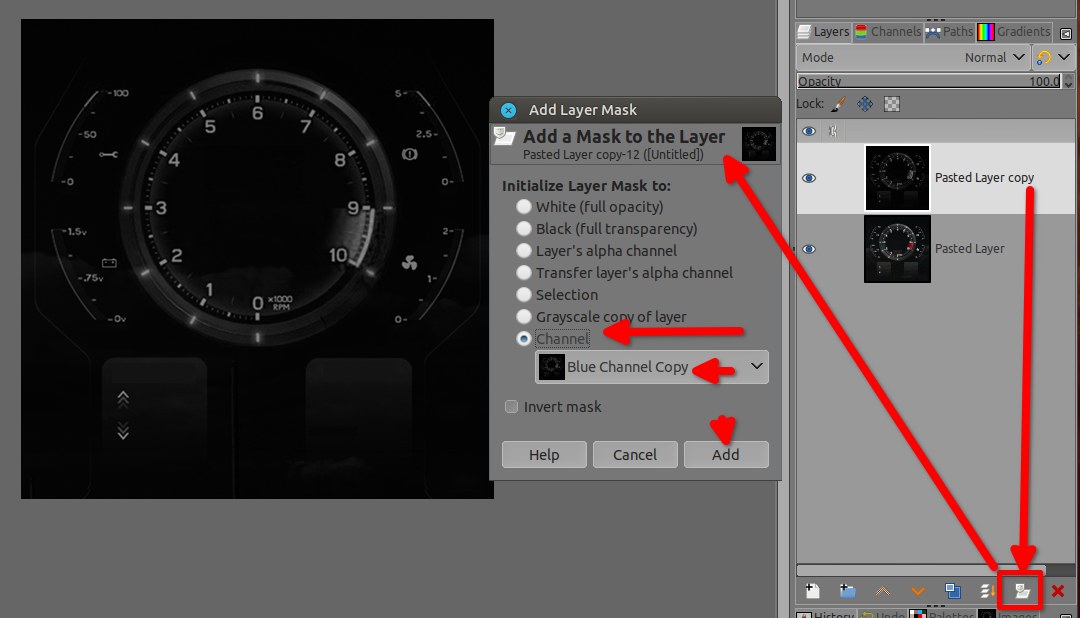Screen dimensions: 1080x618
Task: Duplicate the selected layer
Action: coord(953,590)
